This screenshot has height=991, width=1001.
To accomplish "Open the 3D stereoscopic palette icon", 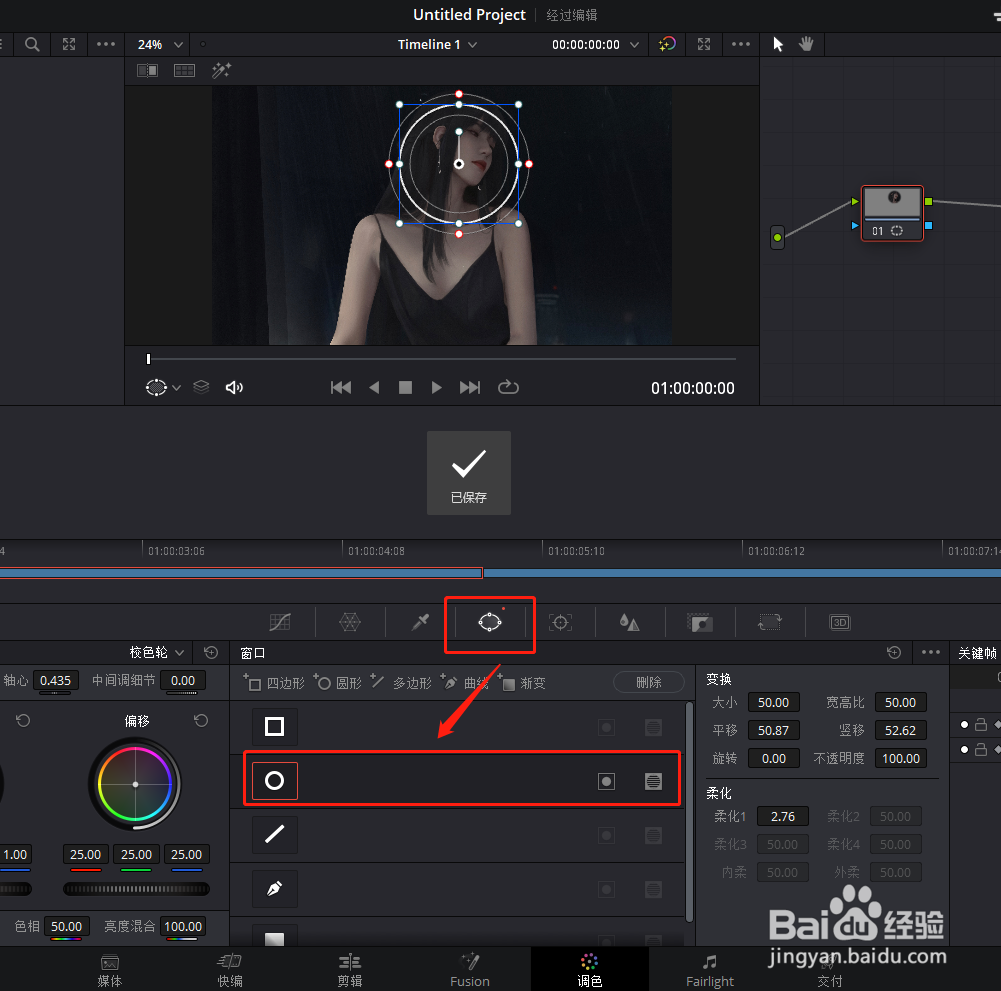I will [839, 622].
